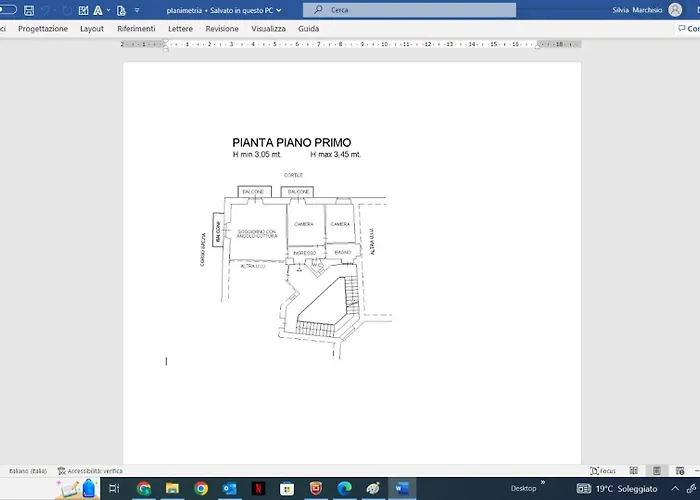Change language via Italiano (Italia) indicator
The height and width of the screenshot is (500, 700).
(28, 470)
